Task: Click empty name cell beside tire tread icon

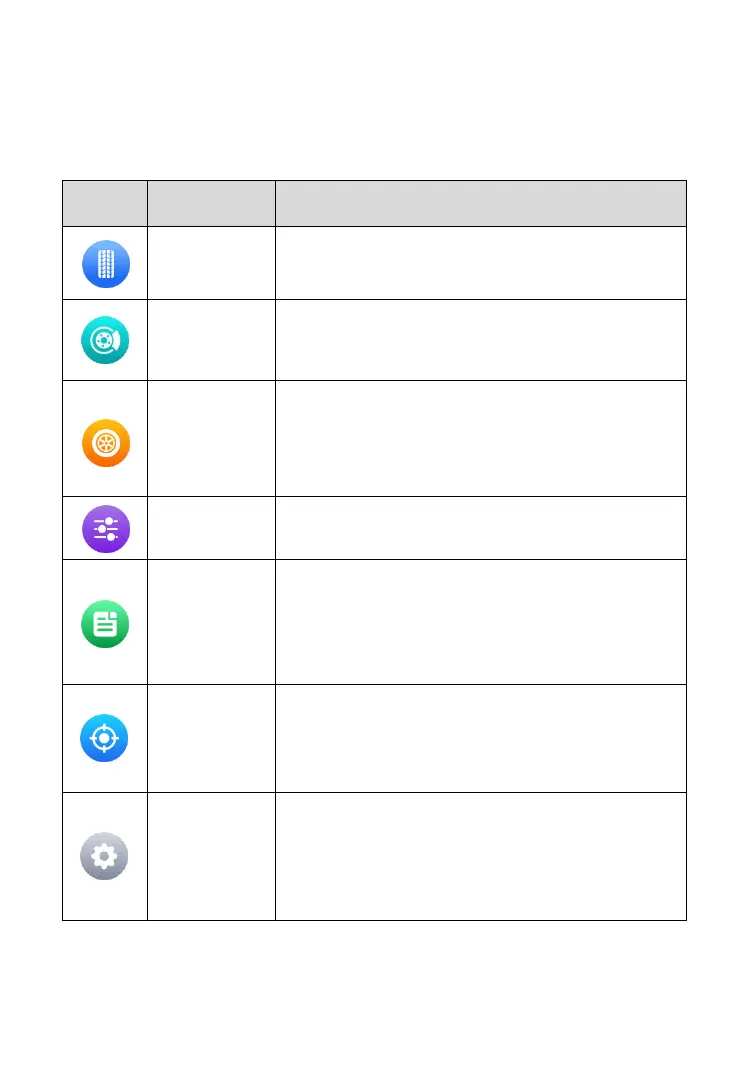Action: pyautogui.click(x=211, y=263)
